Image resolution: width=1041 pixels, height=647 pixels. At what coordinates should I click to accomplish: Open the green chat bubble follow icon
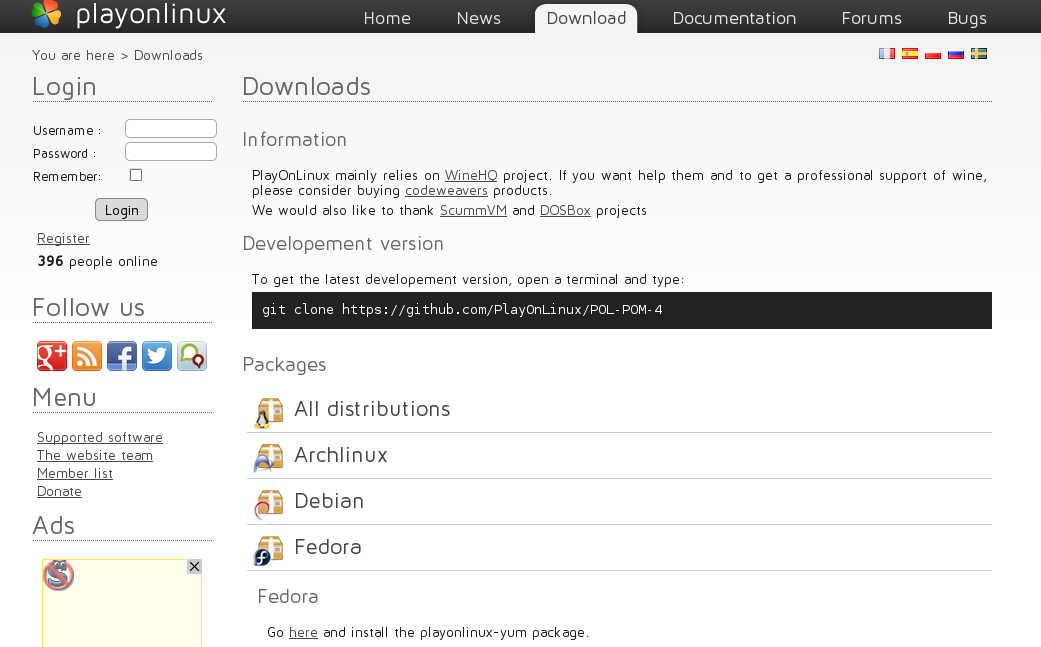tap(192, 356)
